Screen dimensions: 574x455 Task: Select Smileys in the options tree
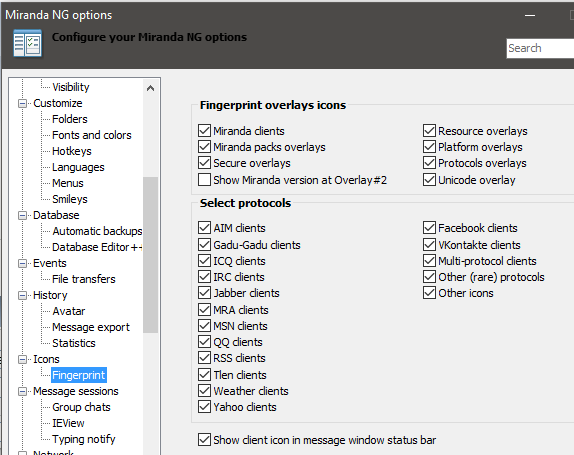70,199
